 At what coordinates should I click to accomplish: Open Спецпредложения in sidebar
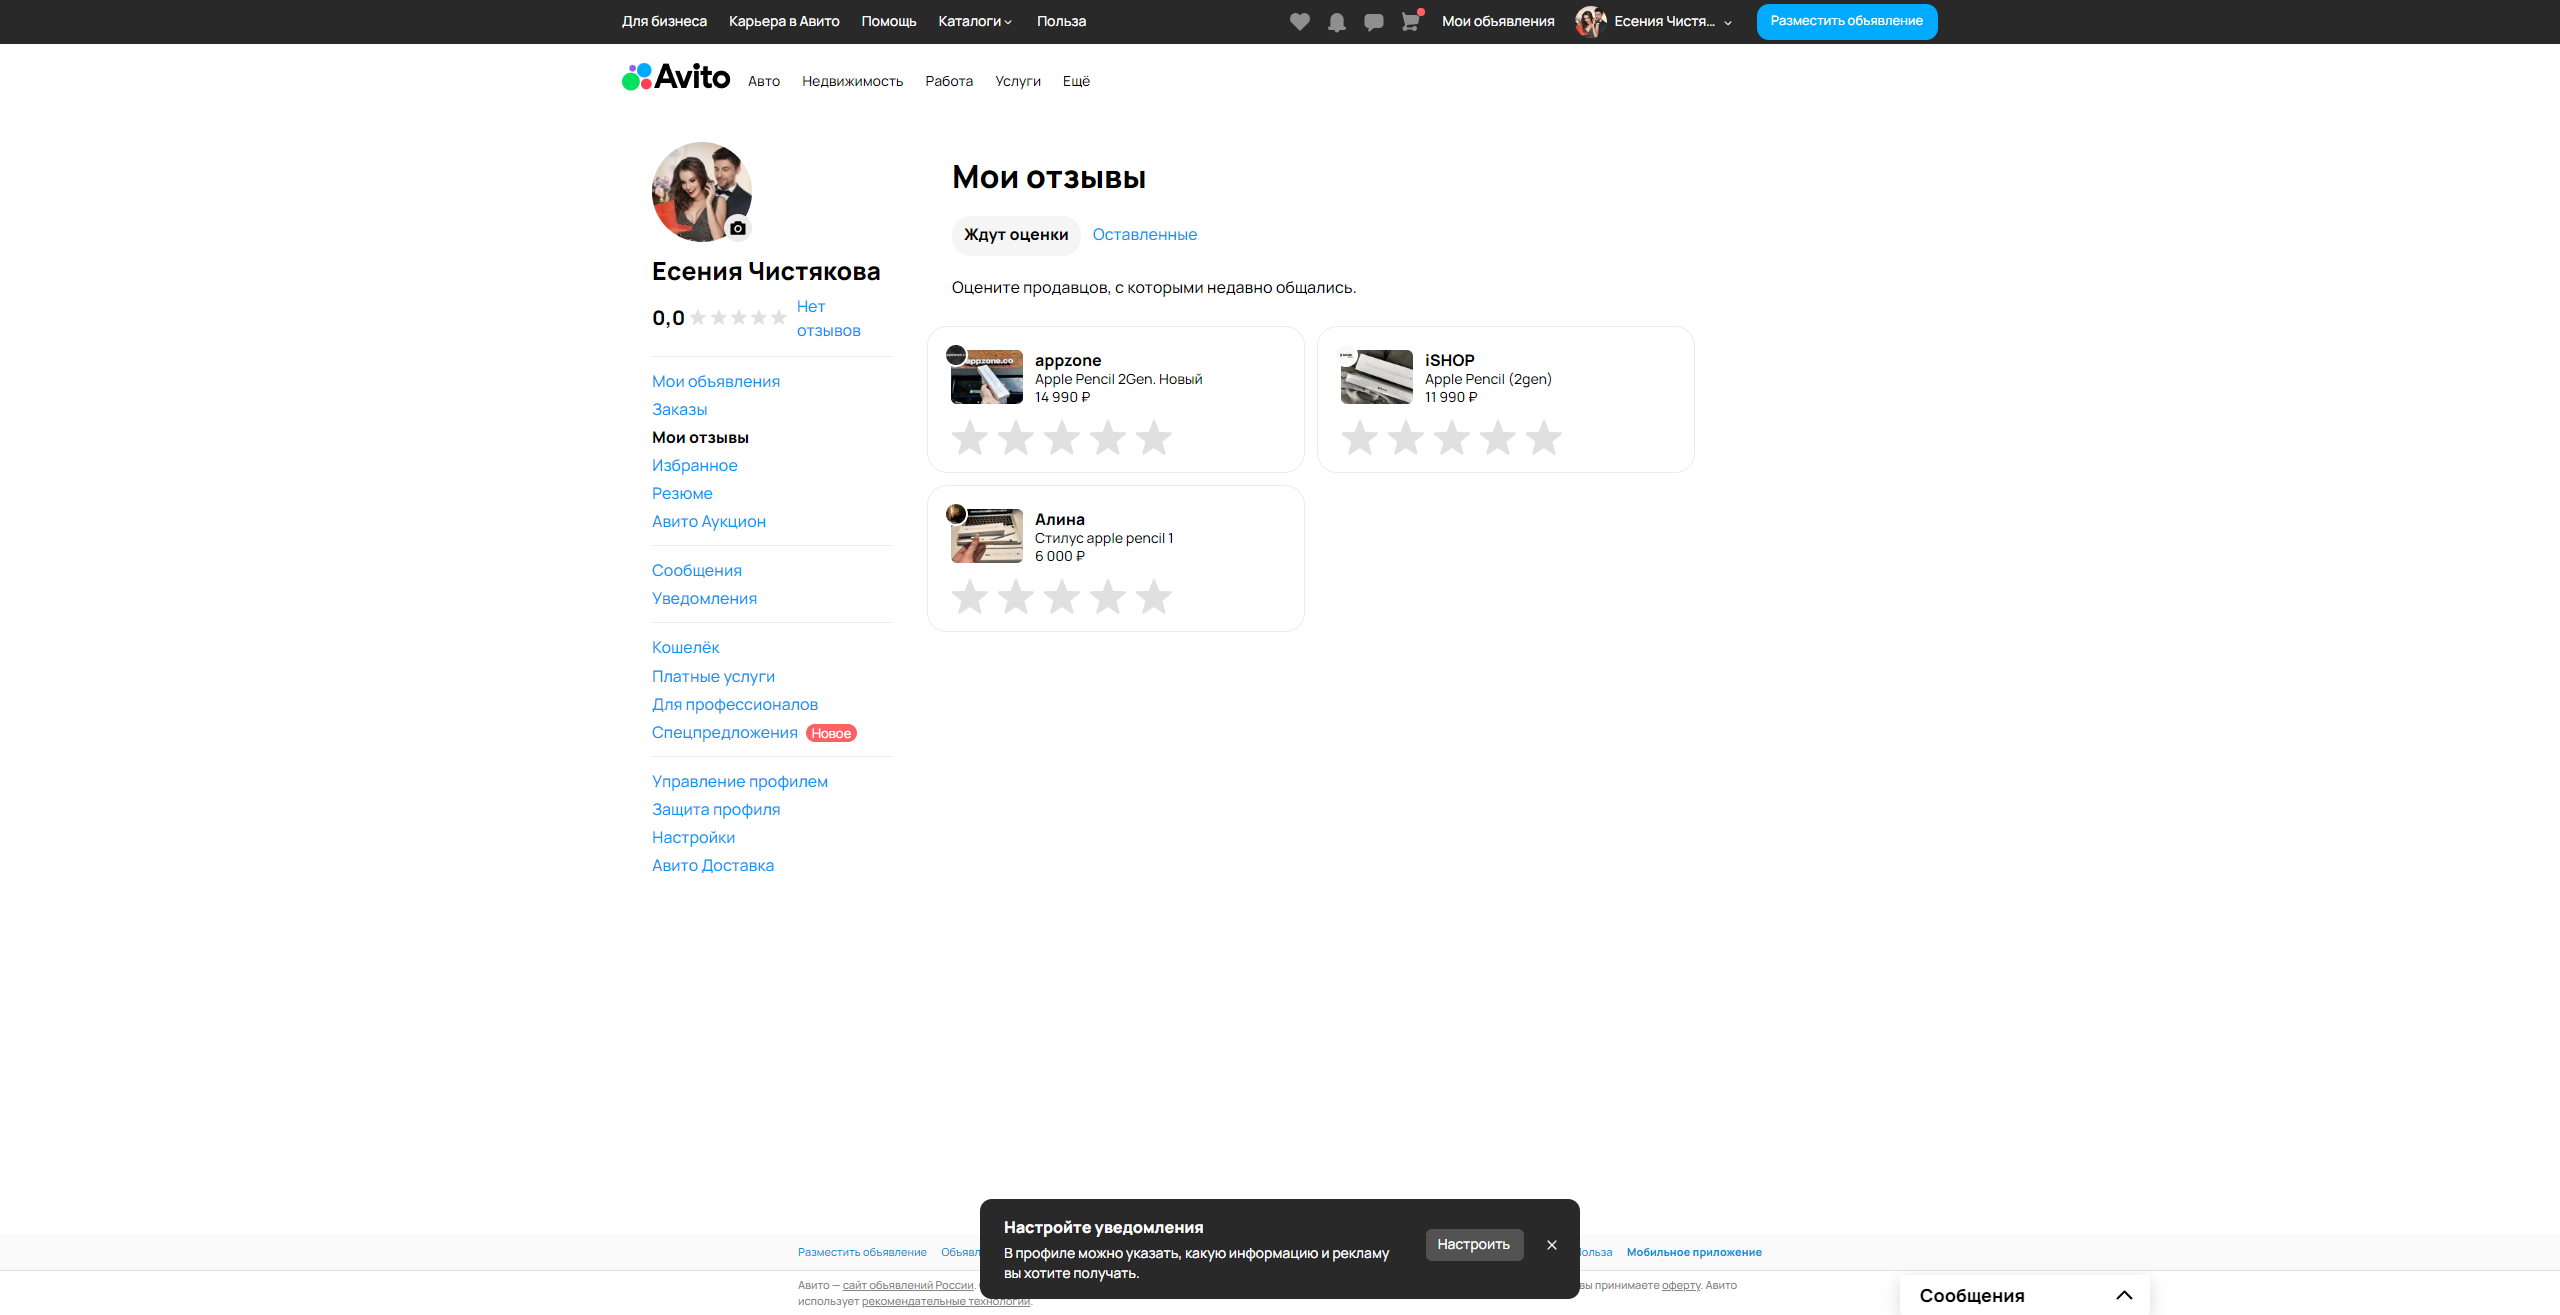click(725, 733)
